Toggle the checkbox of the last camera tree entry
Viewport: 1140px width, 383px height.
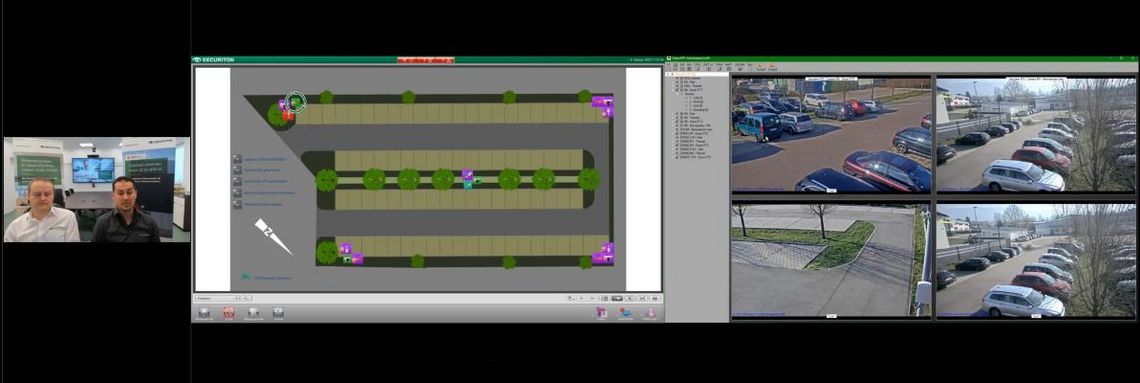pyautogui.click(x=677, y=157)
